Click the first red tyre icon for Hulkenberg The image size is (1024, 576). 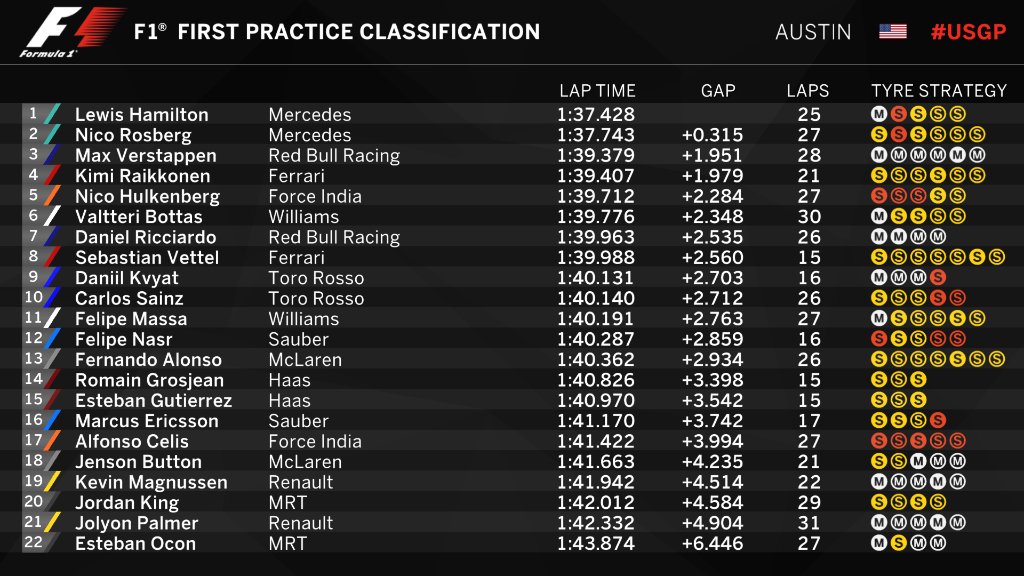879,196
